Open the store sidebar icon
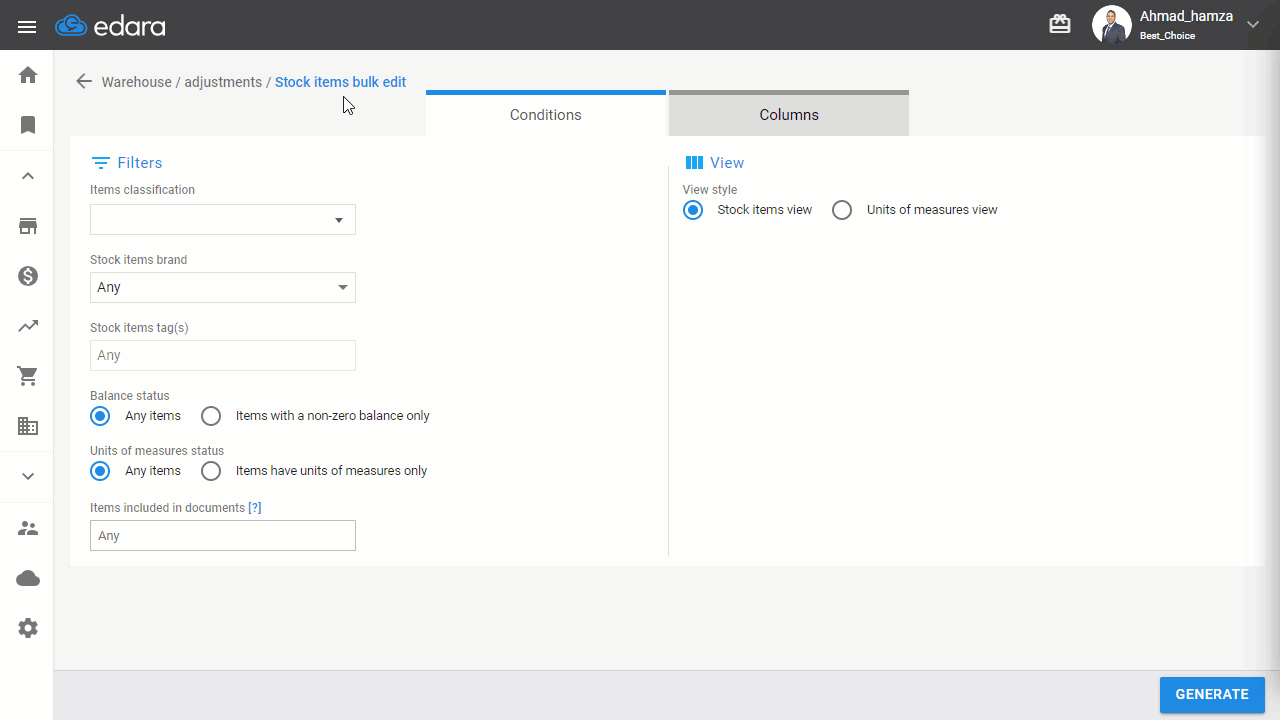 coord(28,226)
